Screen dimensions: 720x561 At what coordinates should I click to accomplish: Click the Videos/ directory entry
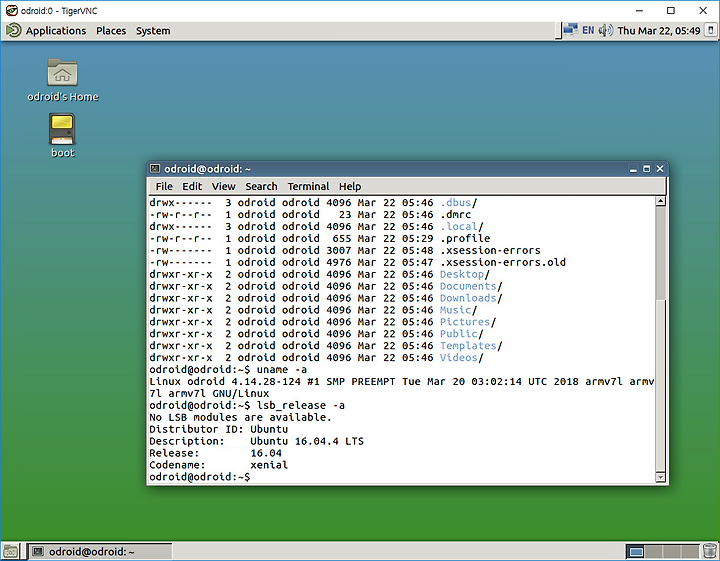pos(461,358)
